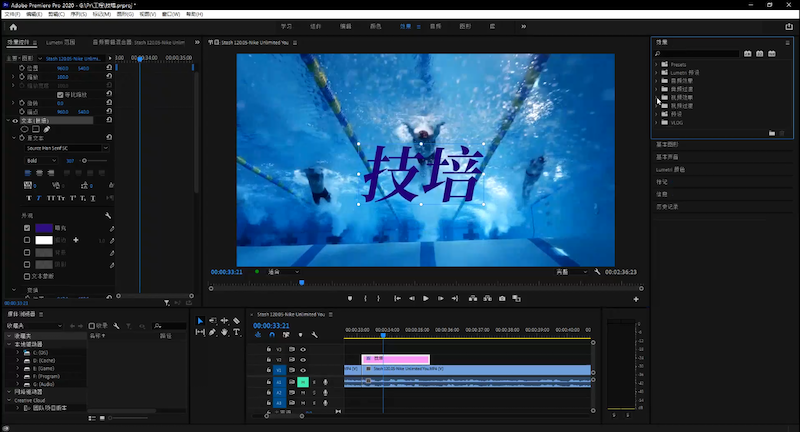Screen dimensions: 800x432
Task: Open the 文件 menu in menu bar
Action: click(x=10, y=15)
